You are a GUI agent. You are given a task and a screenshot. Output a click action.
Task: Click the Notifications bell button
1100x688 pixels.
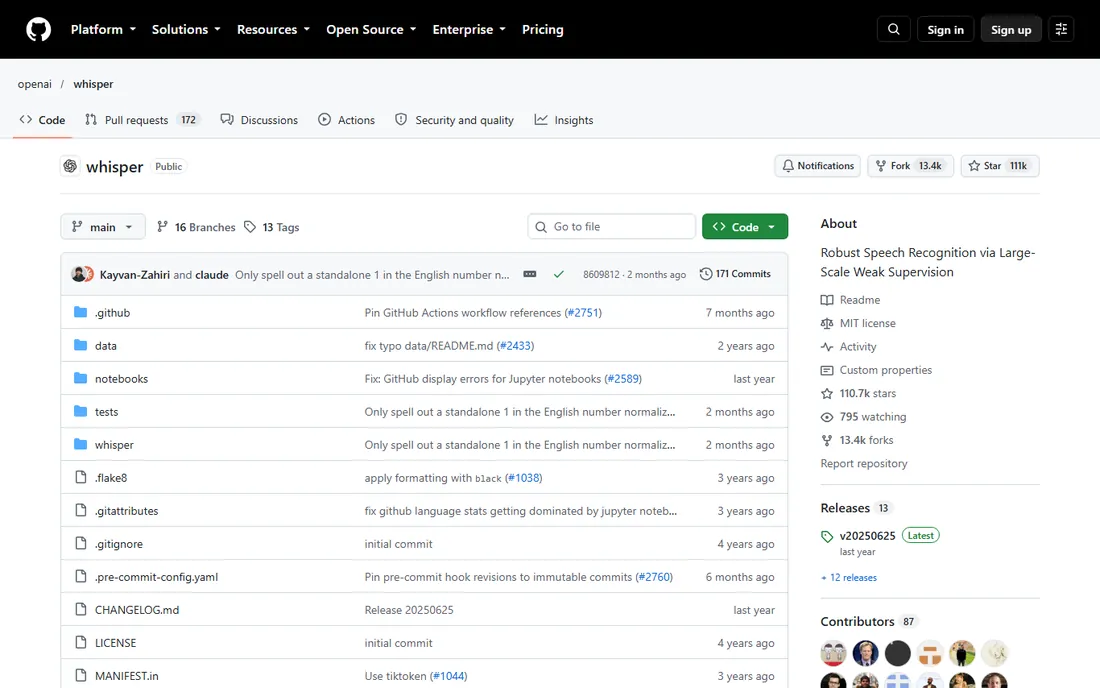818,166
